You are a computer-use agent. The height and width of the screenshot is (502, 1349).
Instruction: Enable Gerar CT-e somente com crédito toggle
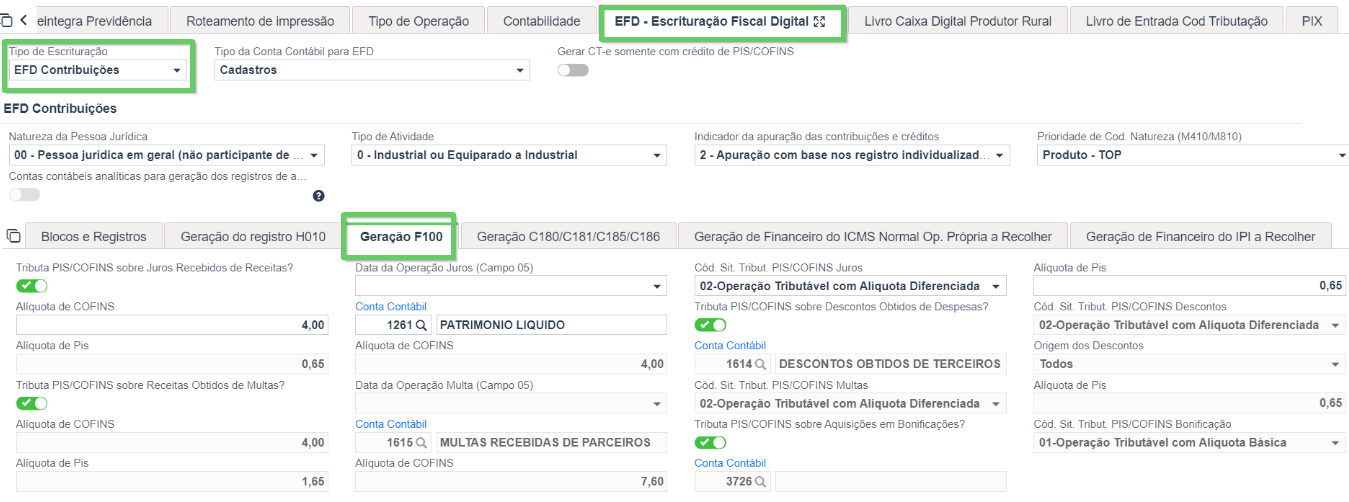[573, 70]
